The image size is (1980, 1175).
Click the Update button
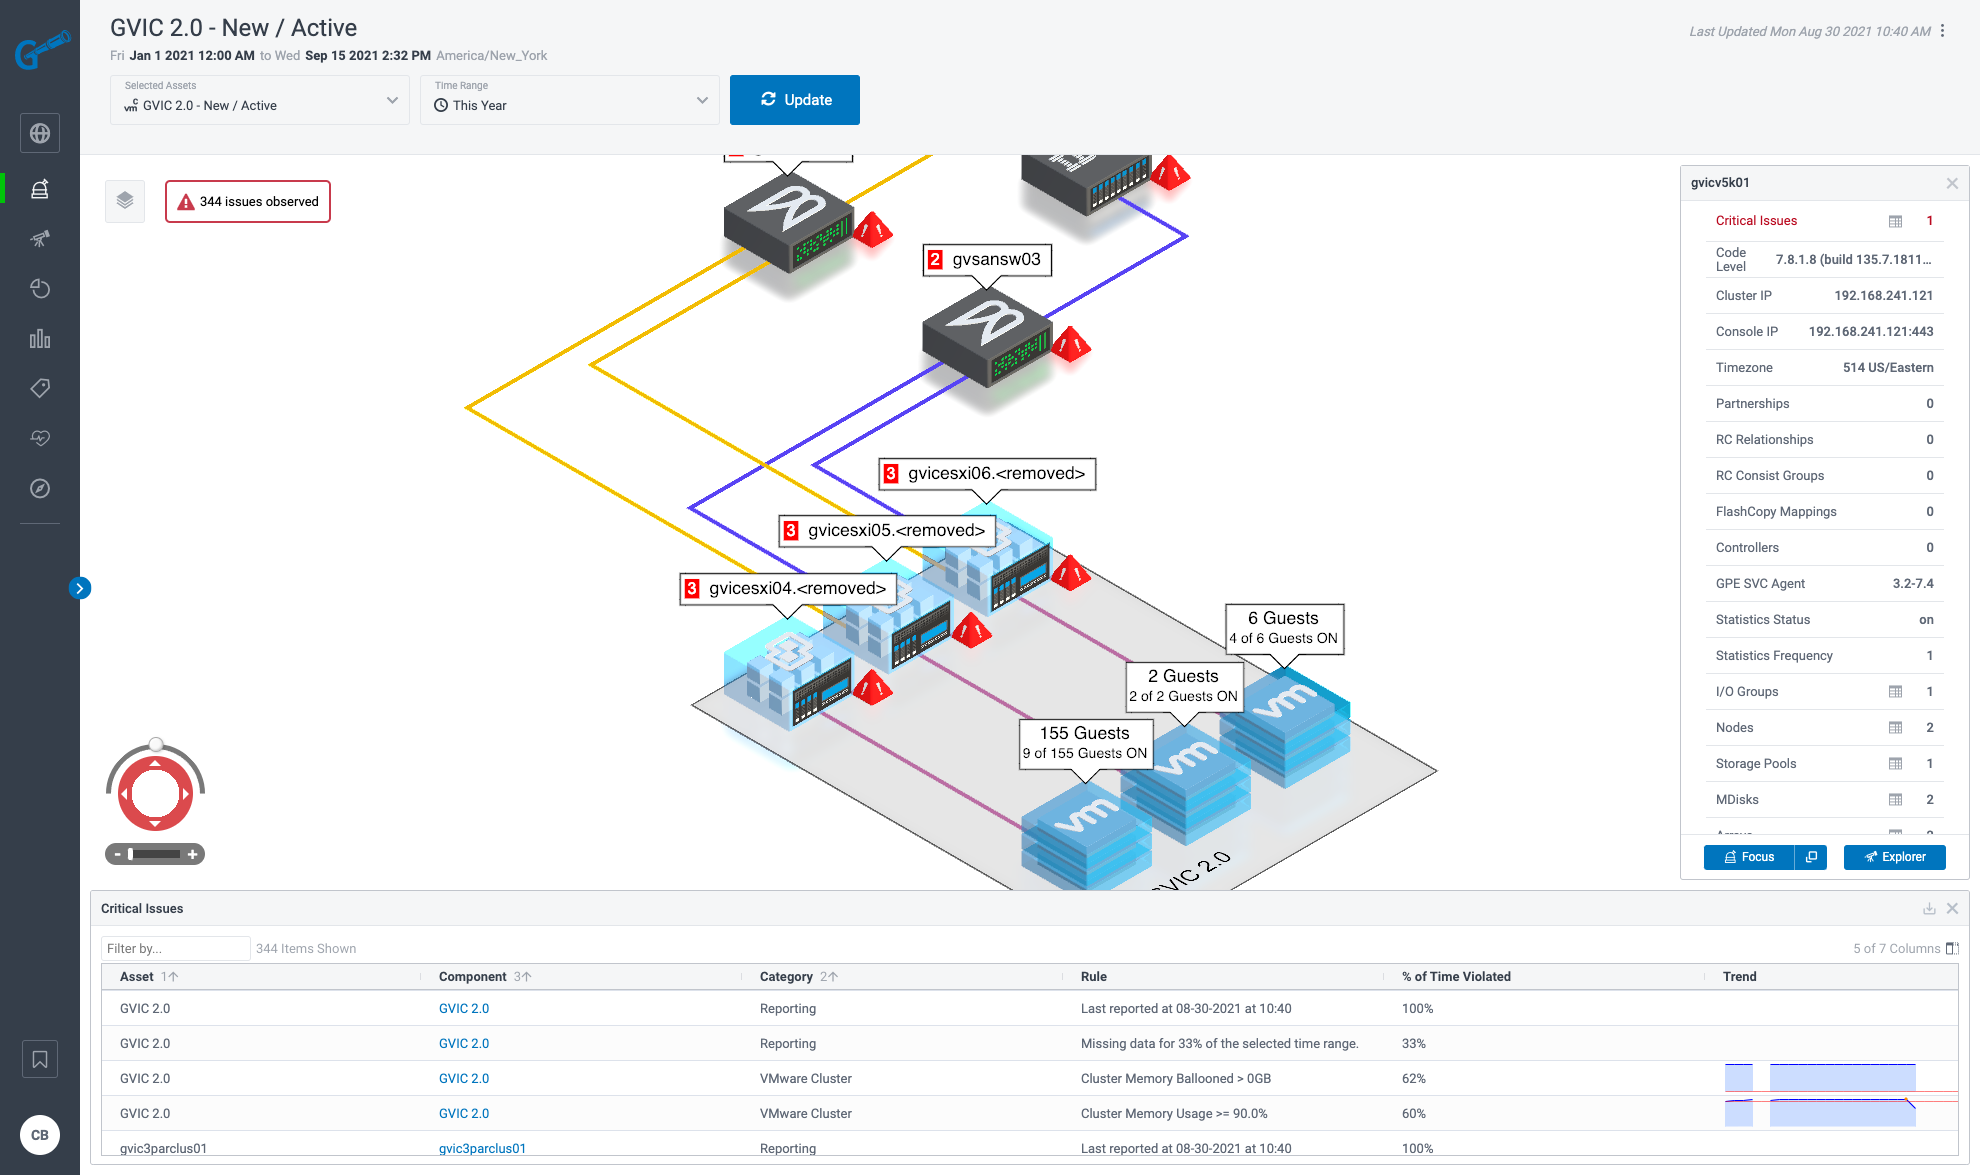[795, 100]
